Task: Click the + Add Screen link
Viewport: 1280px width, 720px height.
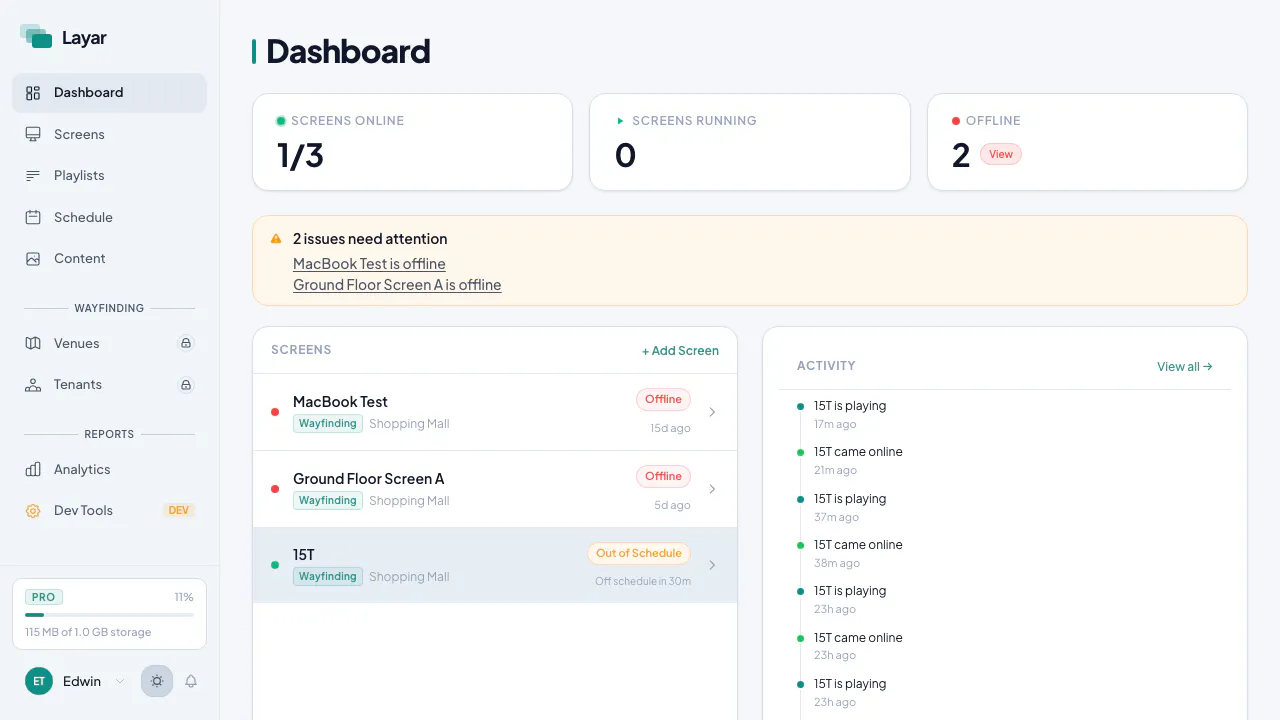Action: (x=680, y=351)
